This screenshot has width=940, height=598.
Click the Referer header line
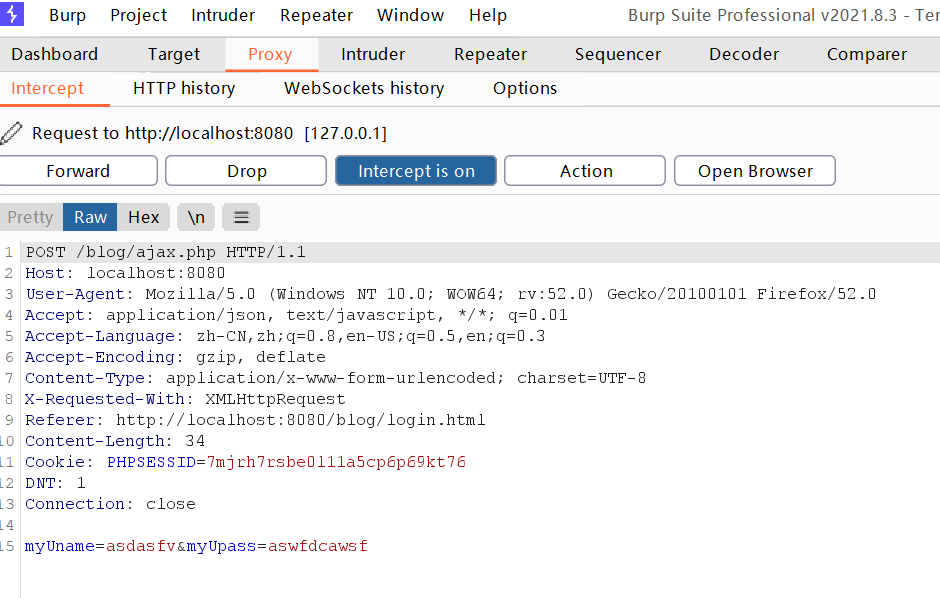[x=255, y=420]
